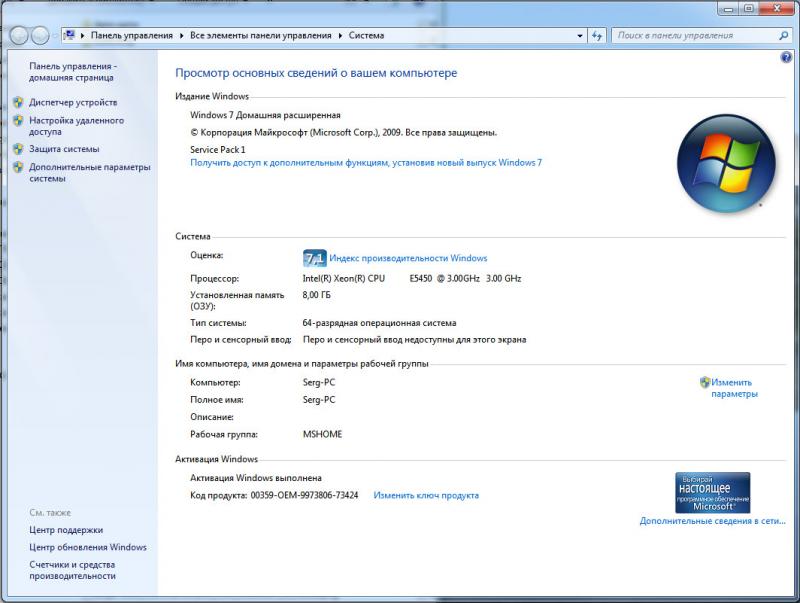The width and height of the screenshot is (800, 603).
Task: Click the 7,1 performance rating badge
Action: (x=314, y=258)
